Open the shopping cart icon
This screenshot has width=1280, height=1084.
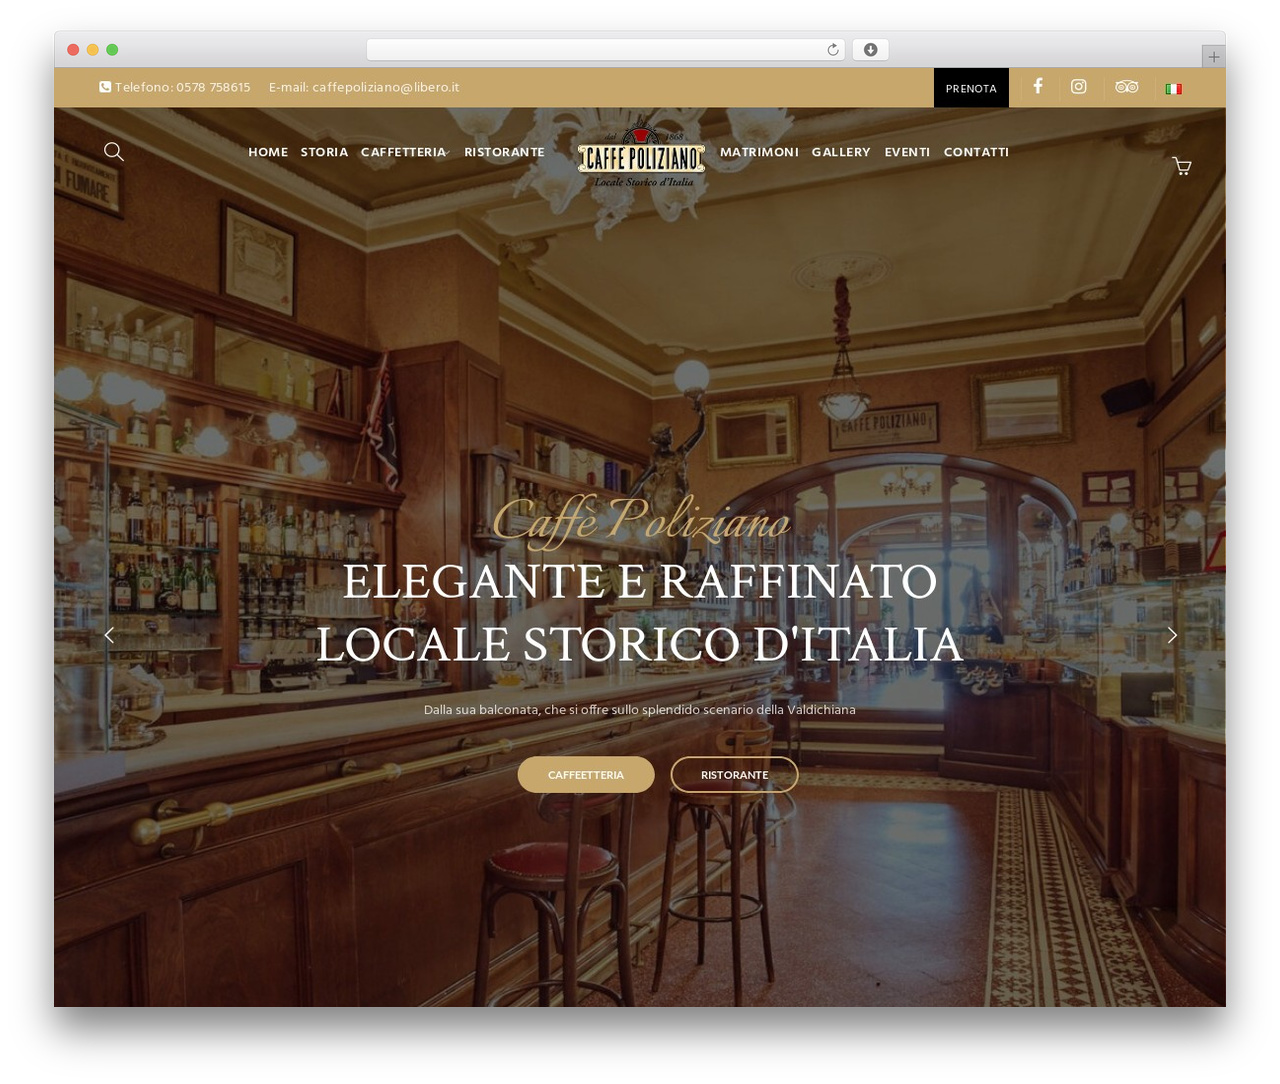pyautogui.click(x=1182, y=166)
